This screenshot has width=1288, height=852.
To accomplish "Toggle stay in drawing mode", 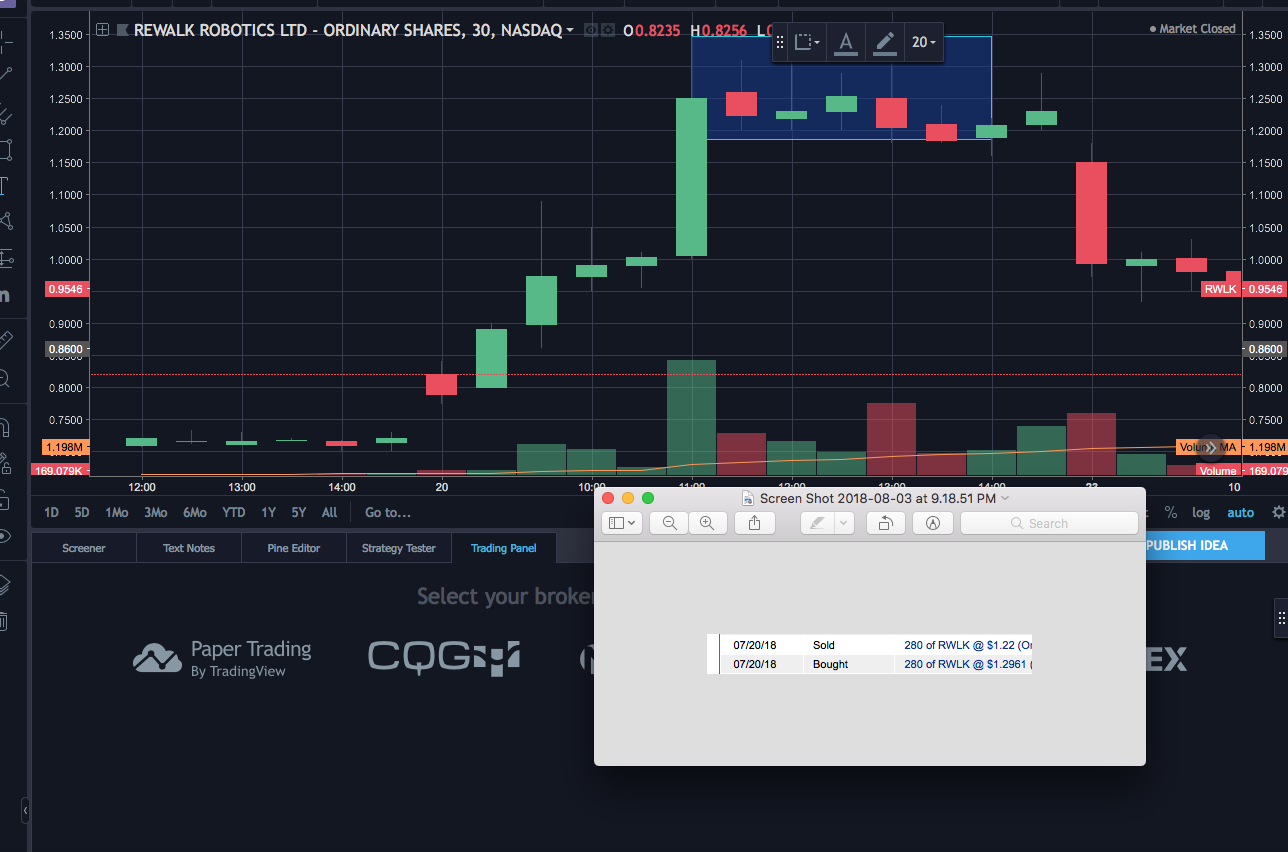I will [x=5, y=463].
